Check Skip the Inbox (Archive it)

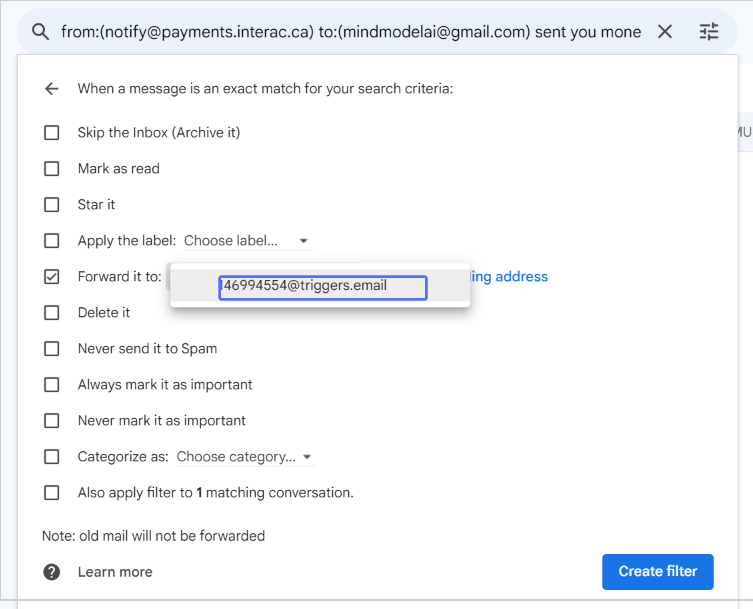click(x=51, y=133)
